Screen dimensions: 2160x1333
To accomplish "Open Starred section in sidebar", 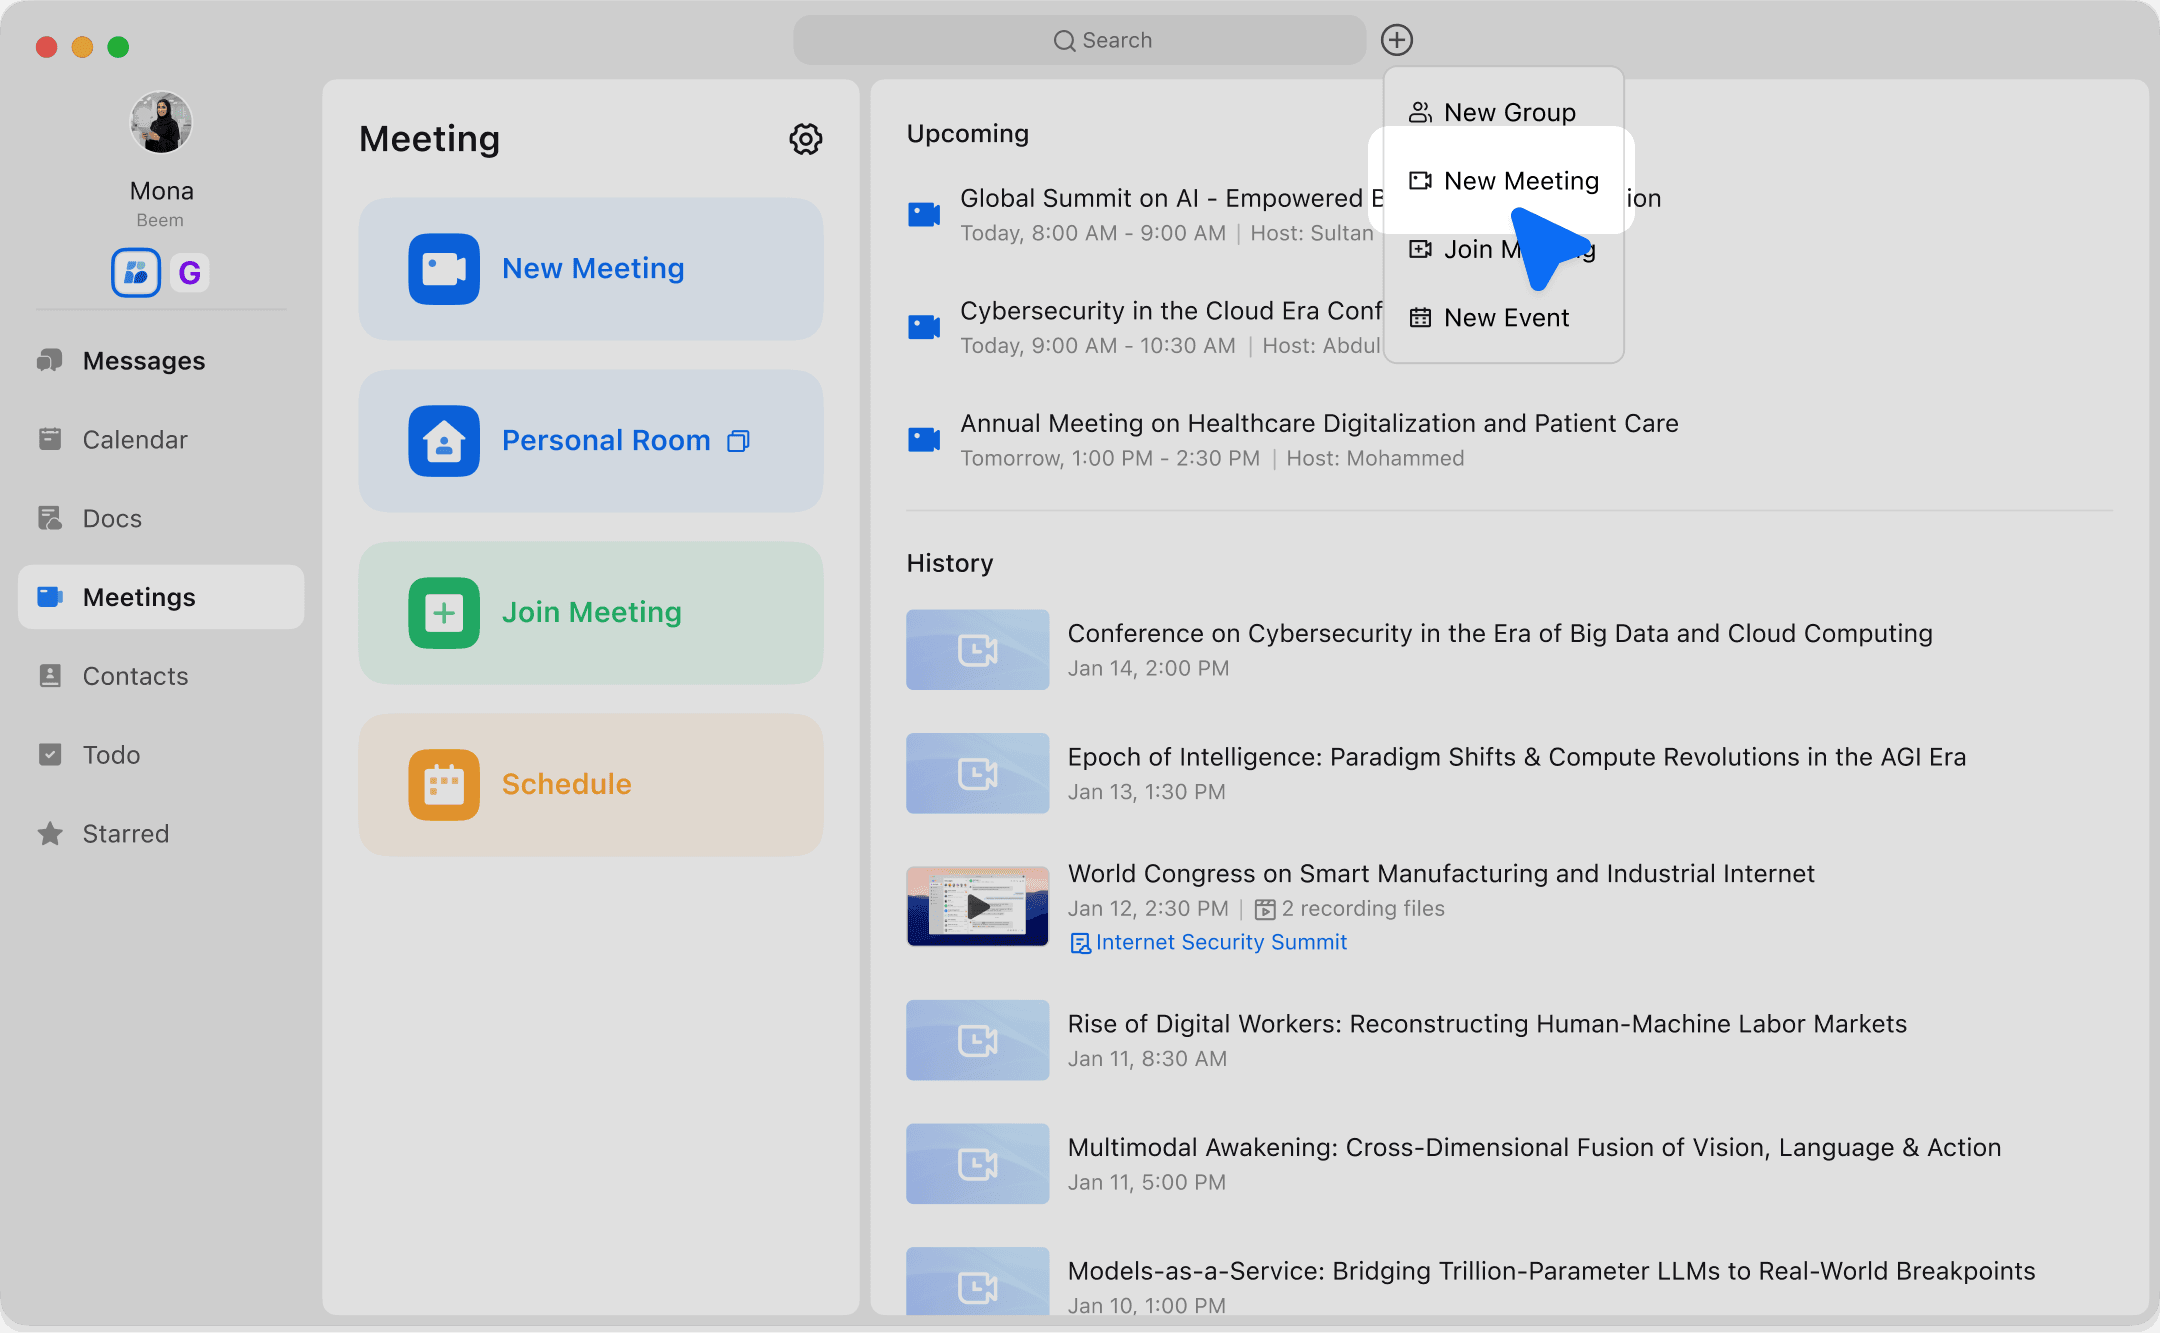I will tap(125, 834).
